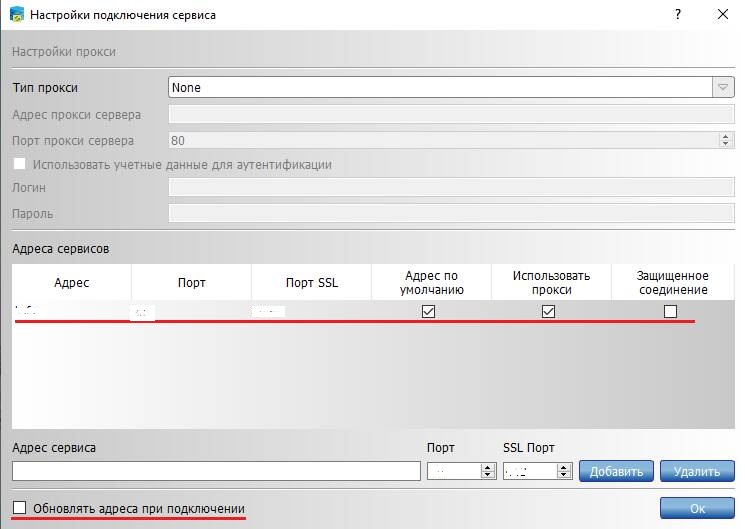Click the app icon in title bar

(17, 15)
